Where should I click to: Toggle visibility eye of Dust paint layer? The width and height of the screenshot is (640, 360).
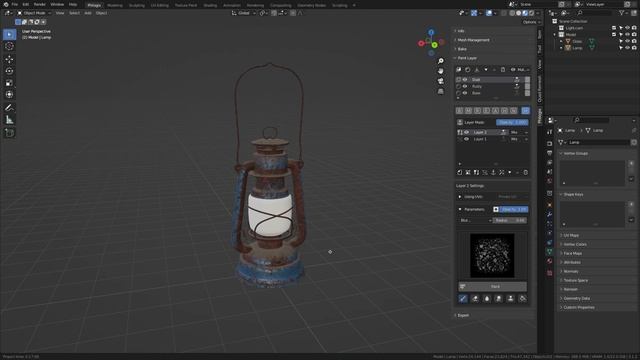coord(465,80)
